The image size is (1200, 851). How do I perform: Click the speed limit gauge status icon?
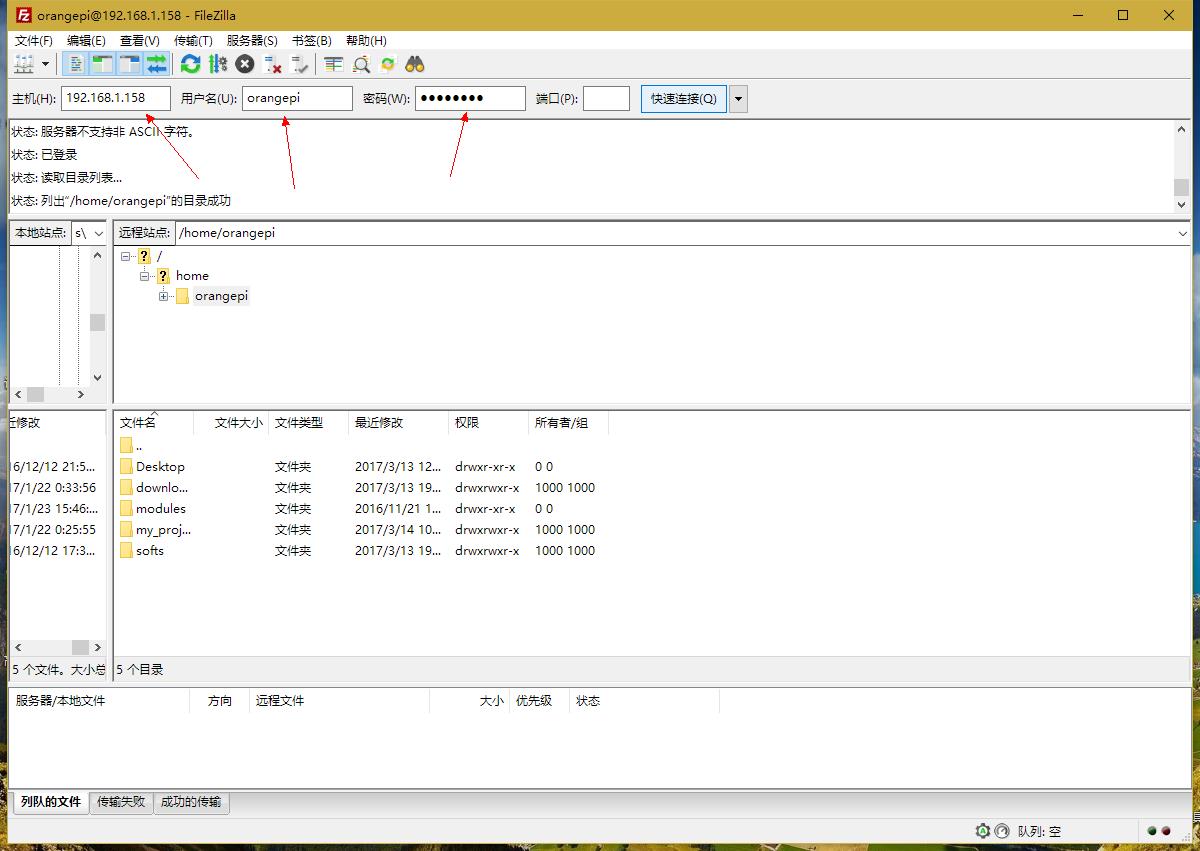[x=1002, y=831]
